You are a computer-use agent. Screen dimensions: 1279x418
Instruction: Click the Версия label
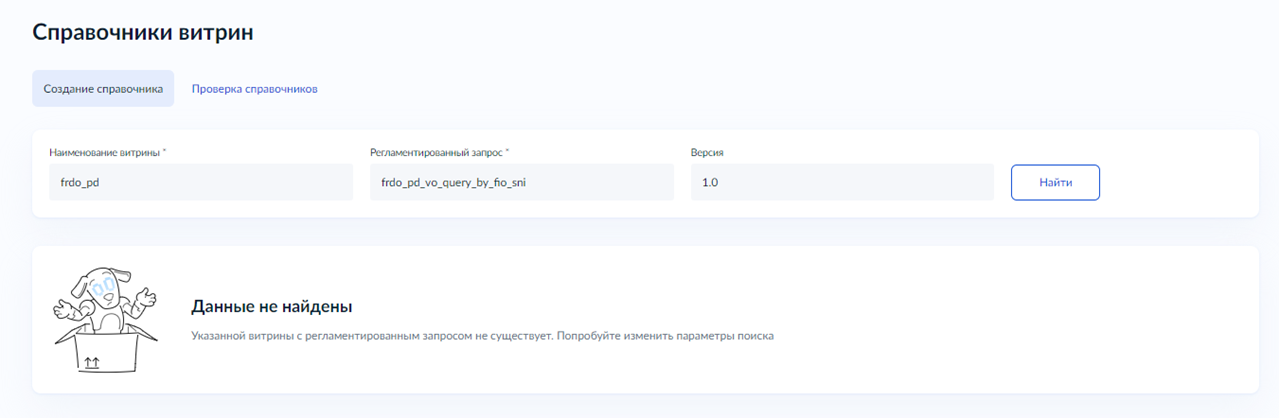coord(707,152)
